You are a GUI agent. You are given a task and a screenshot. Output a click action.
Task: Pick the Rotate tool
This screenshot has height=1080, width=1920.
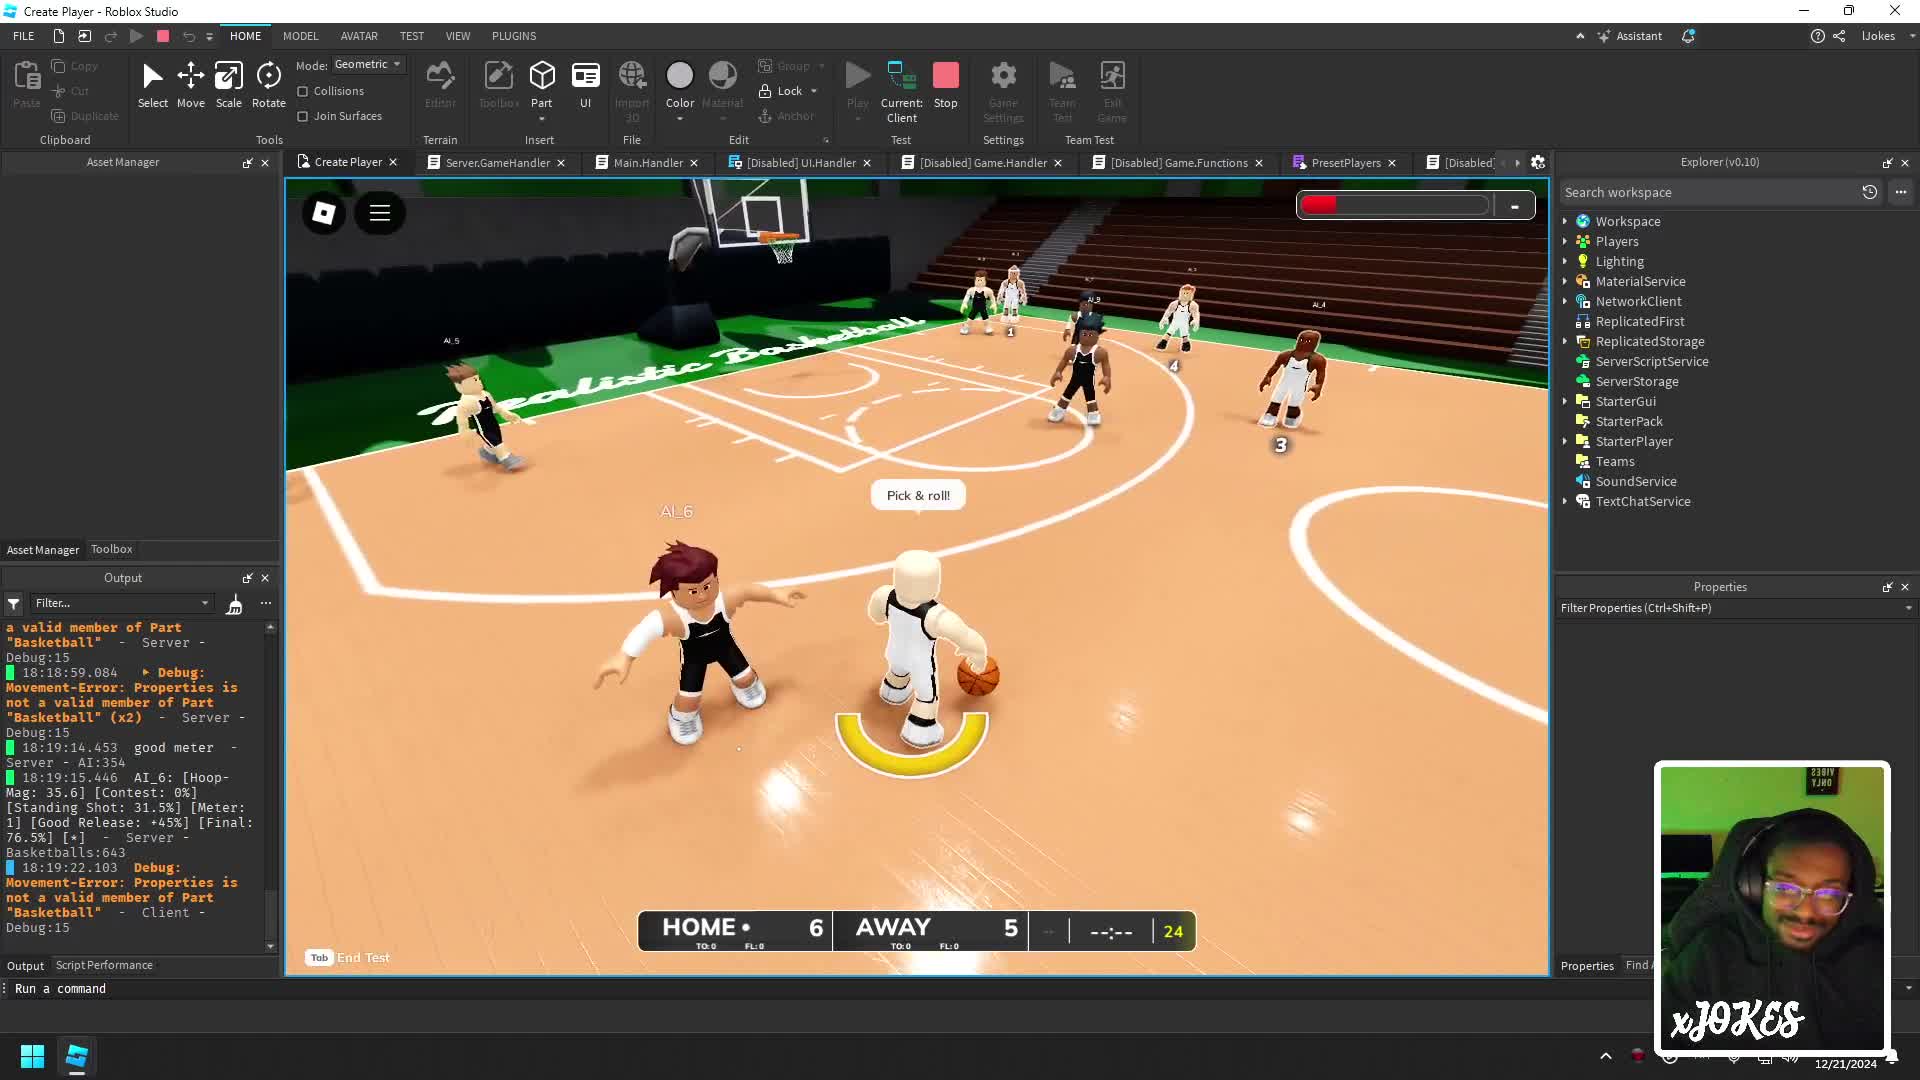click(x=268, y=85)
